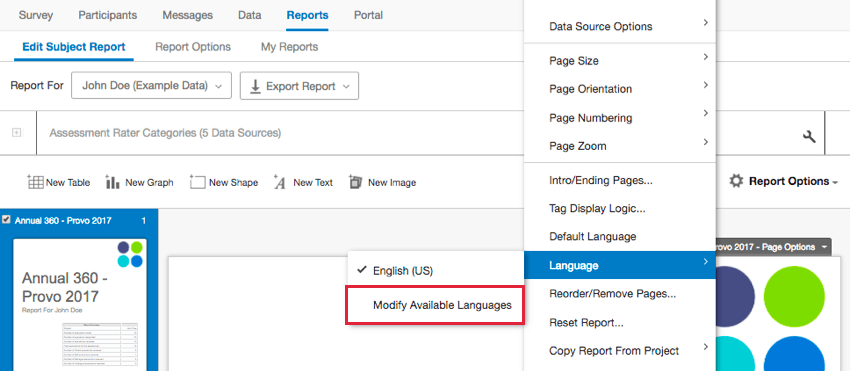Screen dimensions: 850x371
Task: Open Intro/Ending Pages menu entry
Action: pos(620,181)
